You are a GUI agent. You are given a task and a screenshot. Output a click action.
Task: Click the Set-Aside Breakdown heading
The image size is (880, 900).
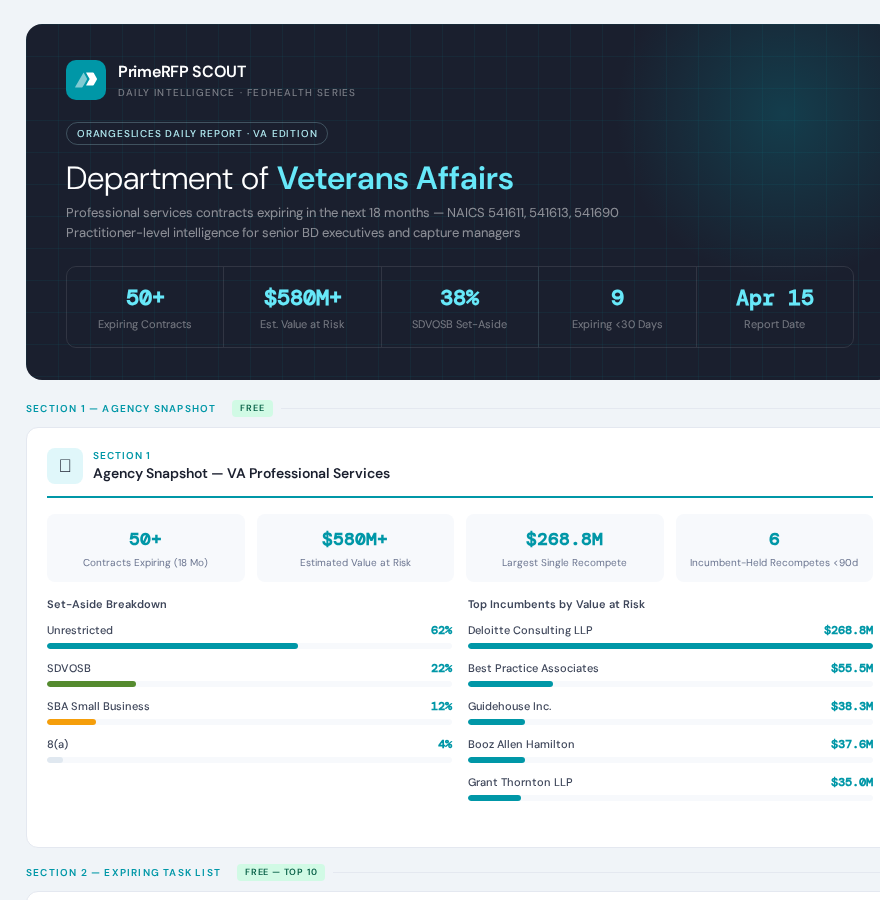pos(107,604)
